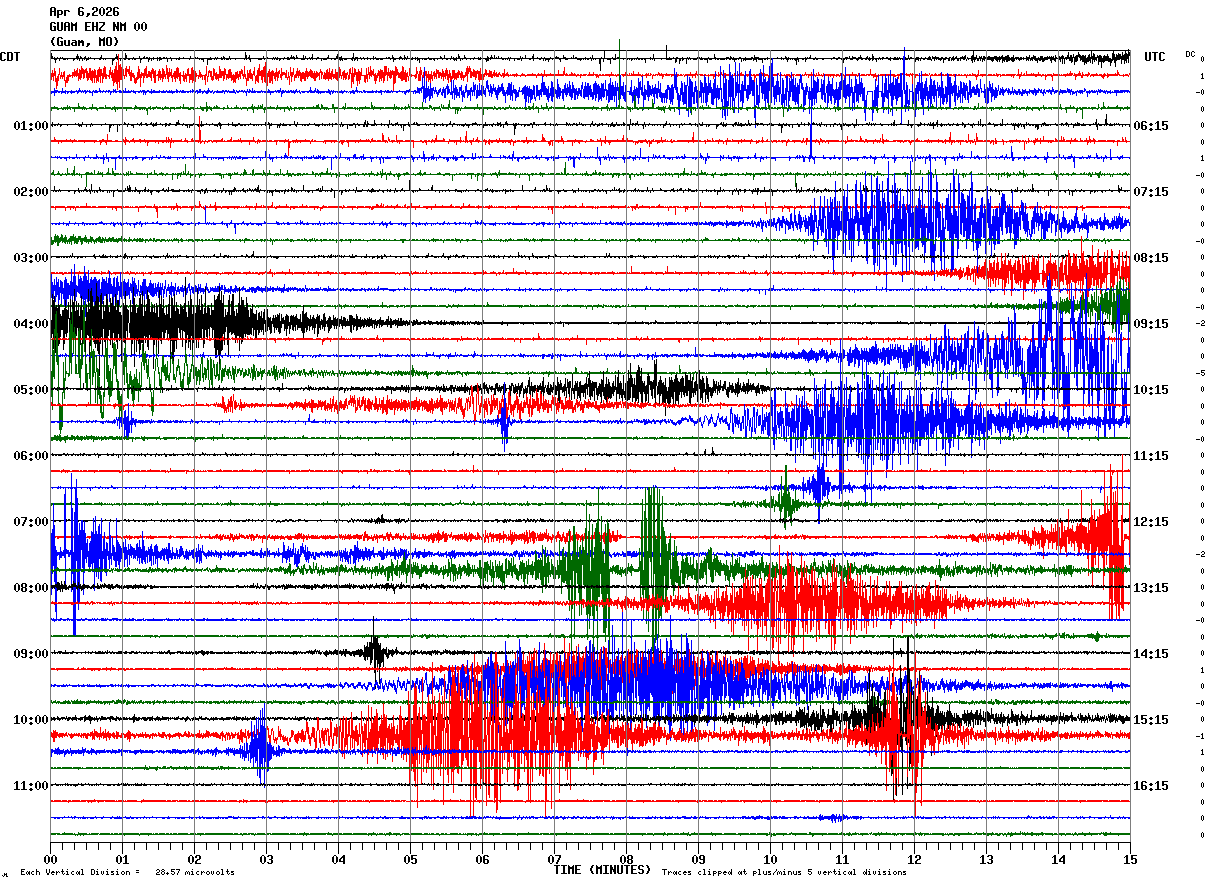Screen dimensions: 1210x886
Task: Select the 02:00 CDT row label
Action: 31,192
